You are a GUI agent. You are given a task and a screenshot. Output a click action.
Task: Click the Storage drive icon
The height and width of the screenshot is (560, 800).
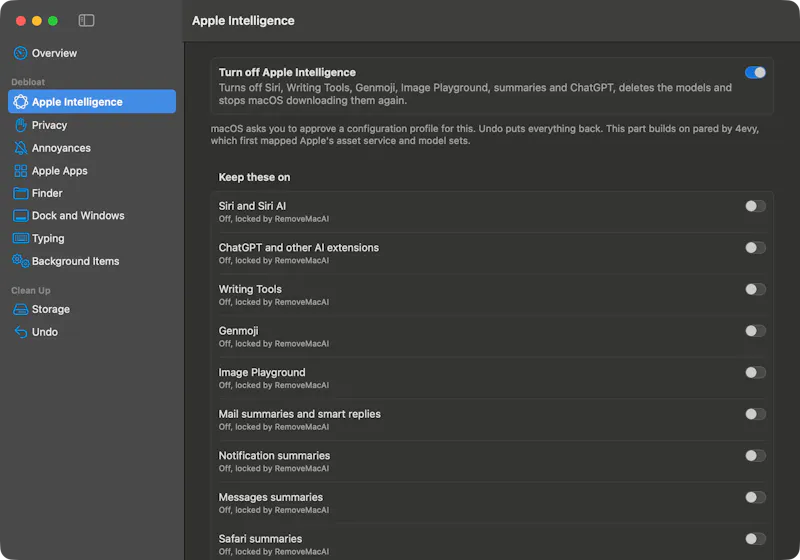pyautogui.click(x=20, y=309)
